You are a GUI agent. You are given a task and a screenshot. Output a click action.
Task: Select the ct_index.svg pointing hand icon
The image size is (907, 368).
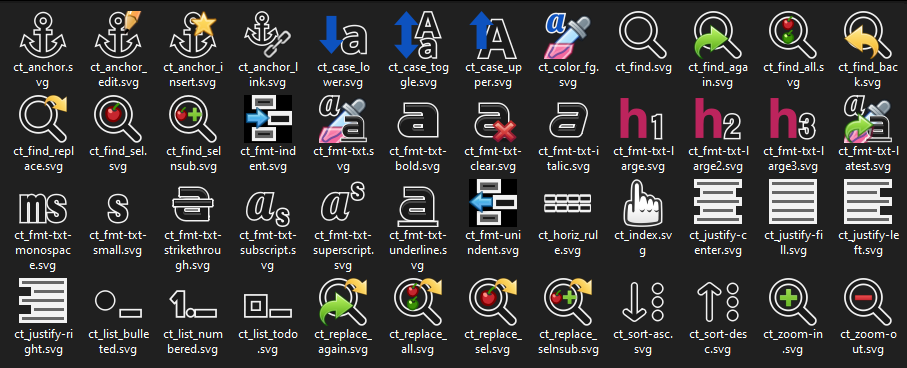pyautogui.click(x=643, y=203)
